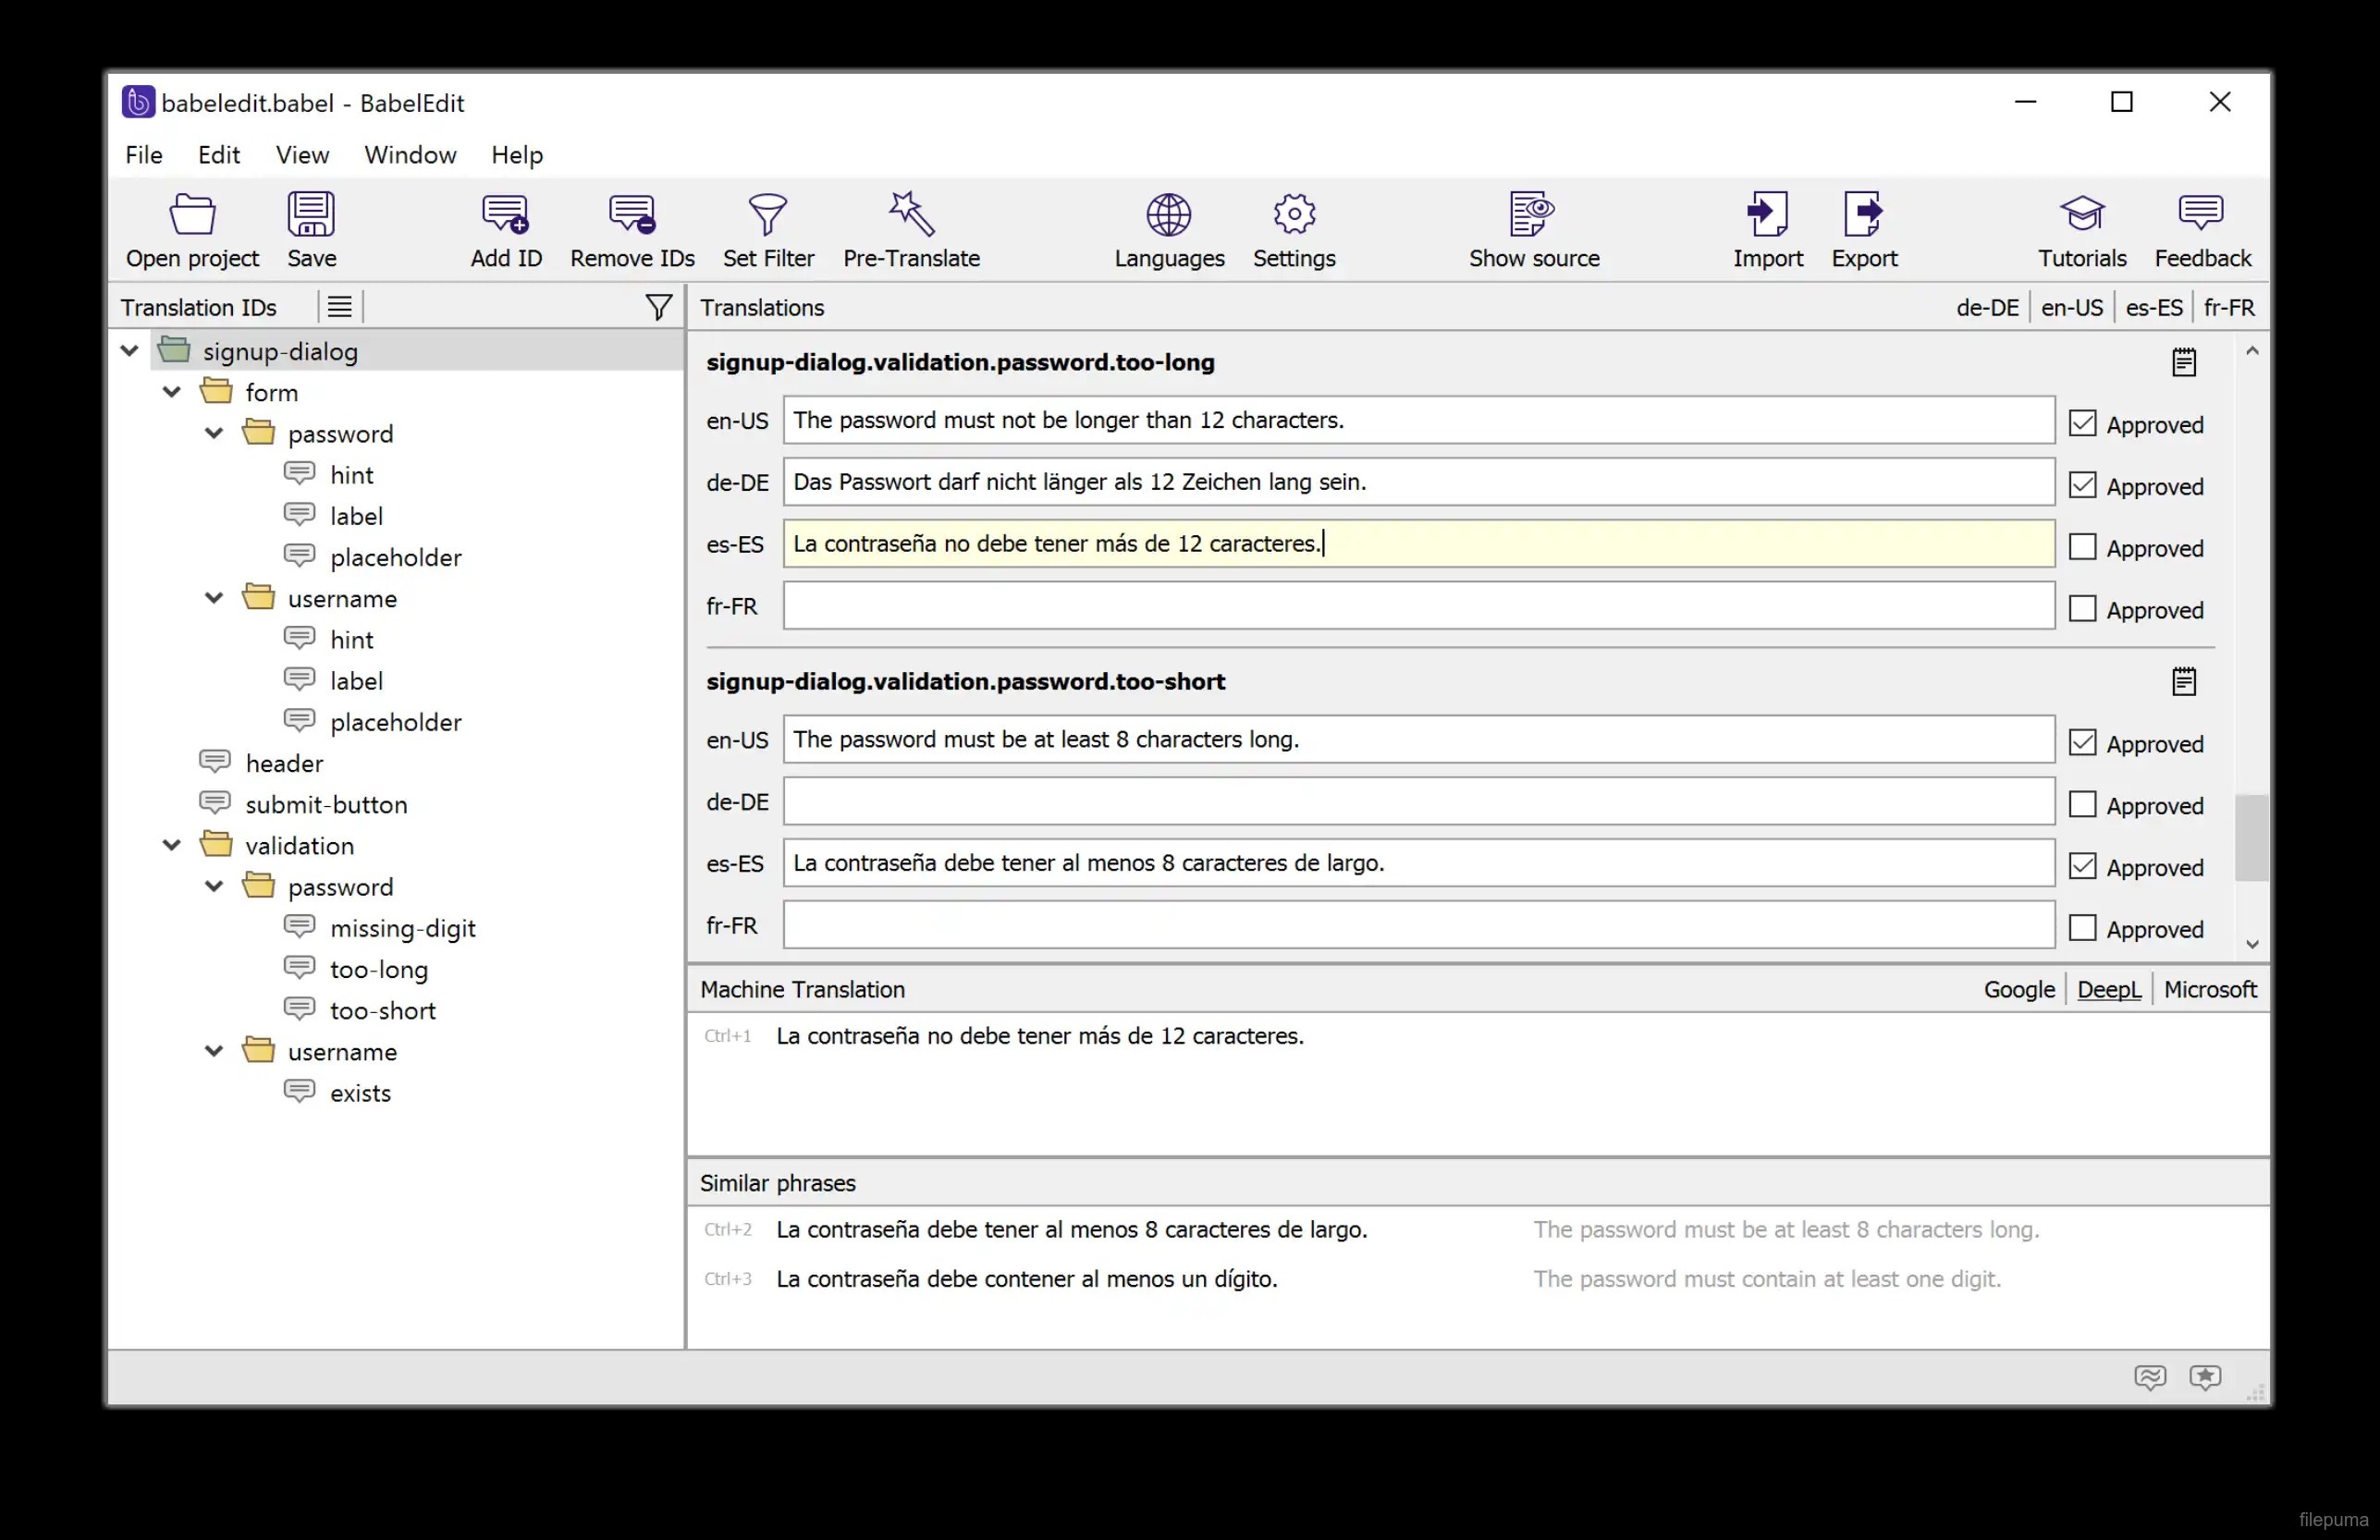This screenshot has height=1540, width=2380.
Task: Open the Languages globe icon
Action: coord(1168,214)
